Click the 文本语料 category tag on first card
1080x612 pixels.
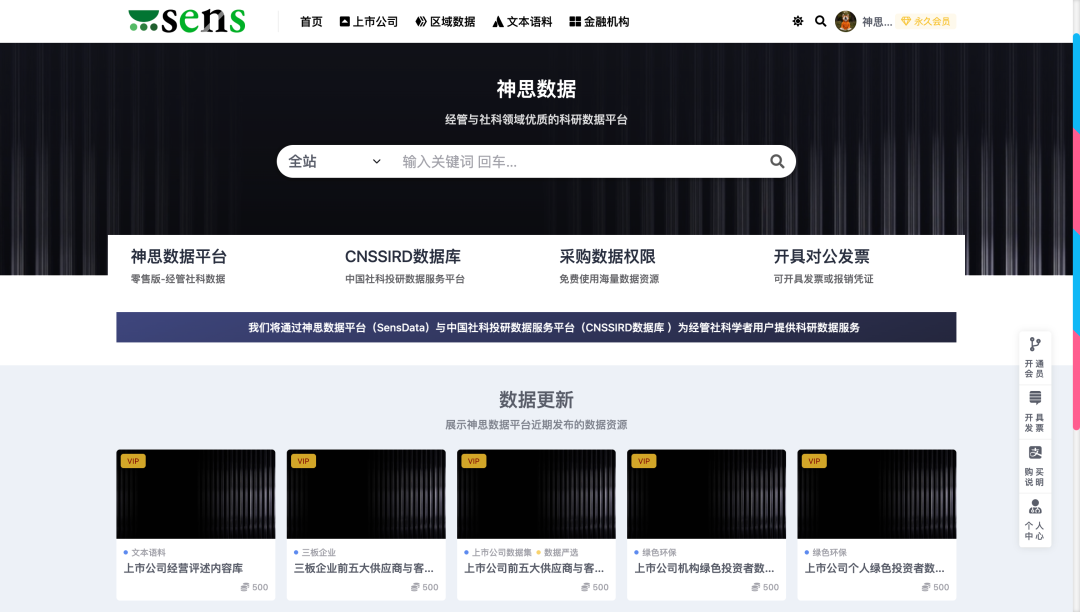tap(148, 552)
